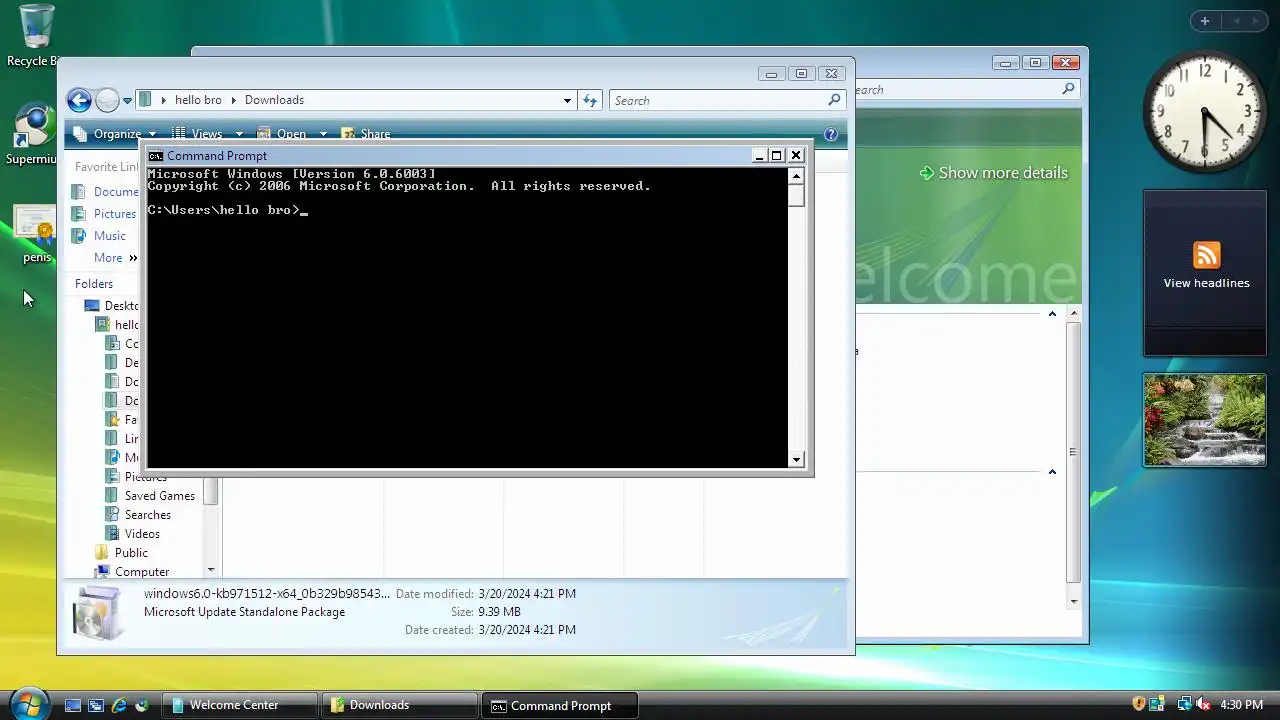Open Documents in Favorite Links
Viewport: 1280px width, 720px height.
(105, 192)
